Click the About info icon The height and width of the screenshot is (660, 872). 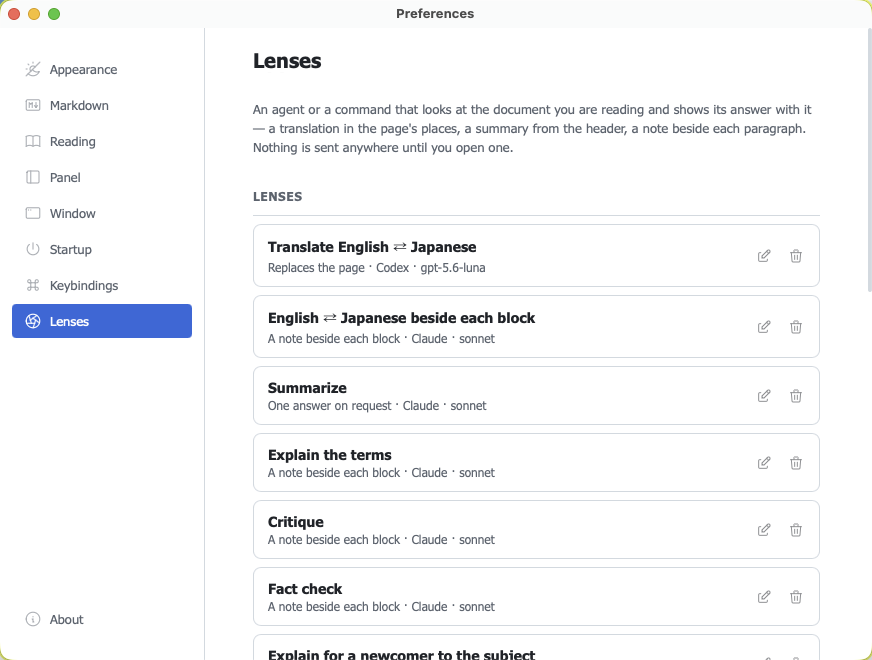pos(33,619)
